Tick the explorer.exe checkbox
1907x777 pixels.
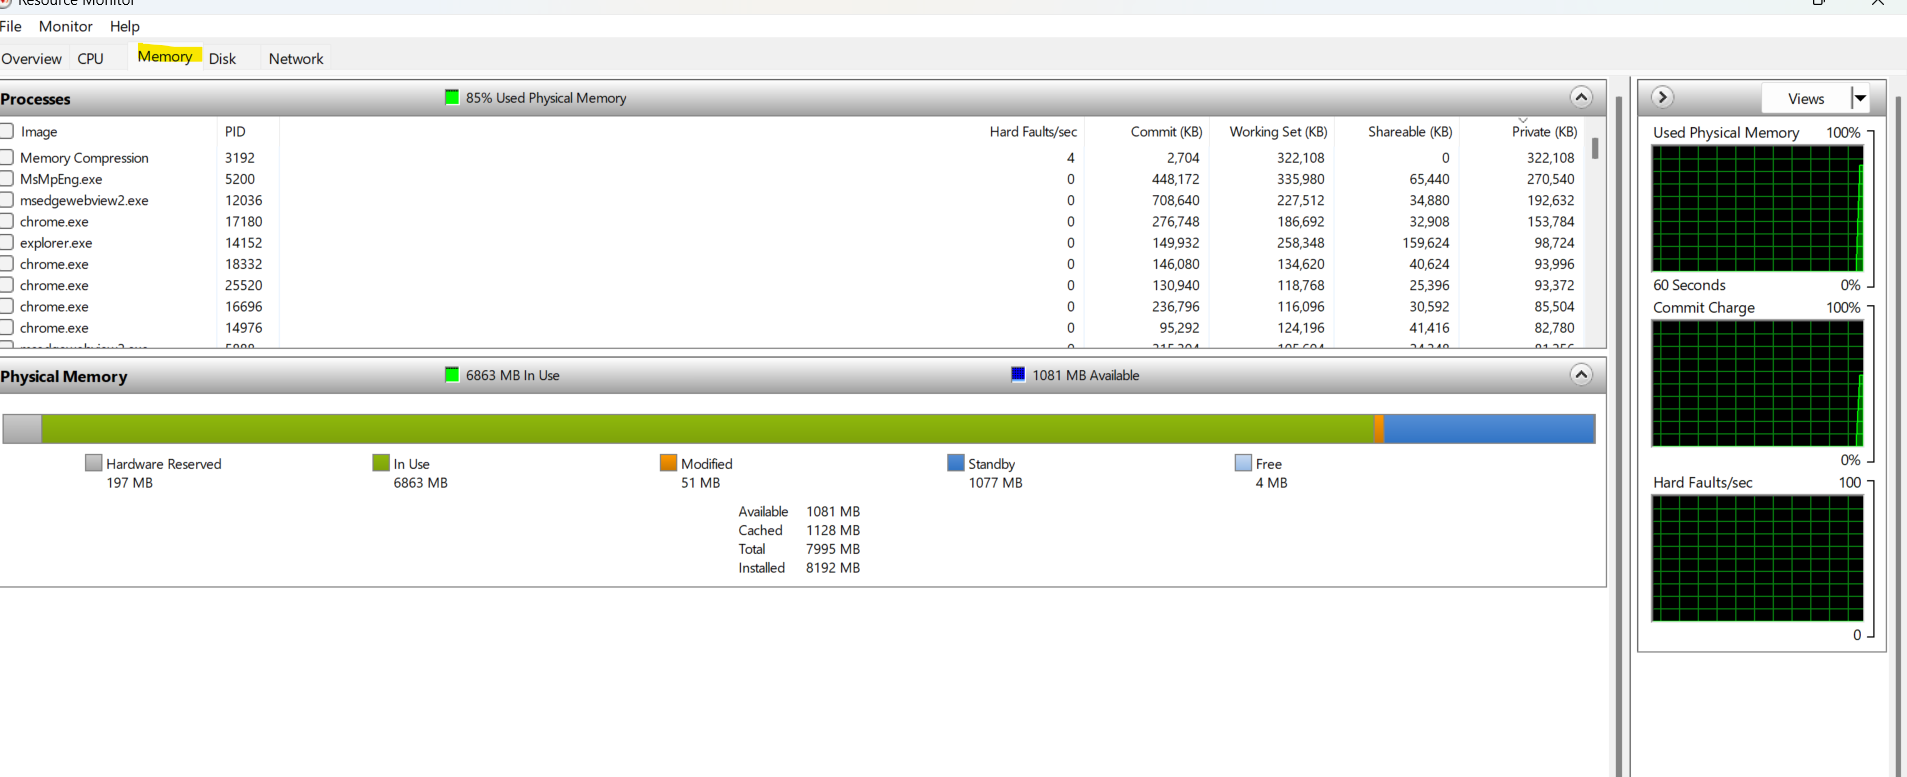point(6,242)
